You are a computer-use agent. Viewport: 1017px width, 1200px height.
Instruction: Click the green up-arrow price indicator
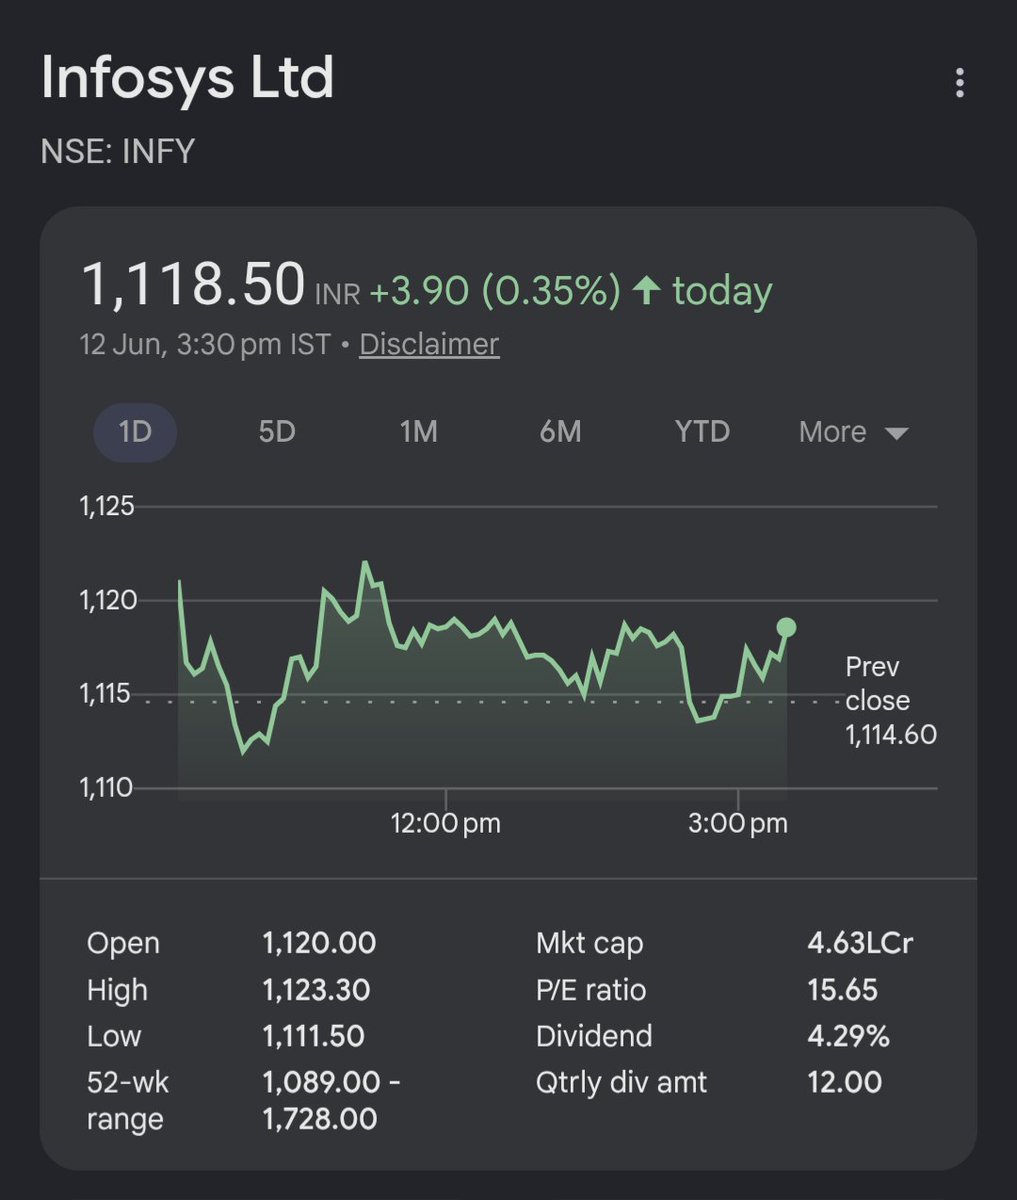tap(647, 291)
